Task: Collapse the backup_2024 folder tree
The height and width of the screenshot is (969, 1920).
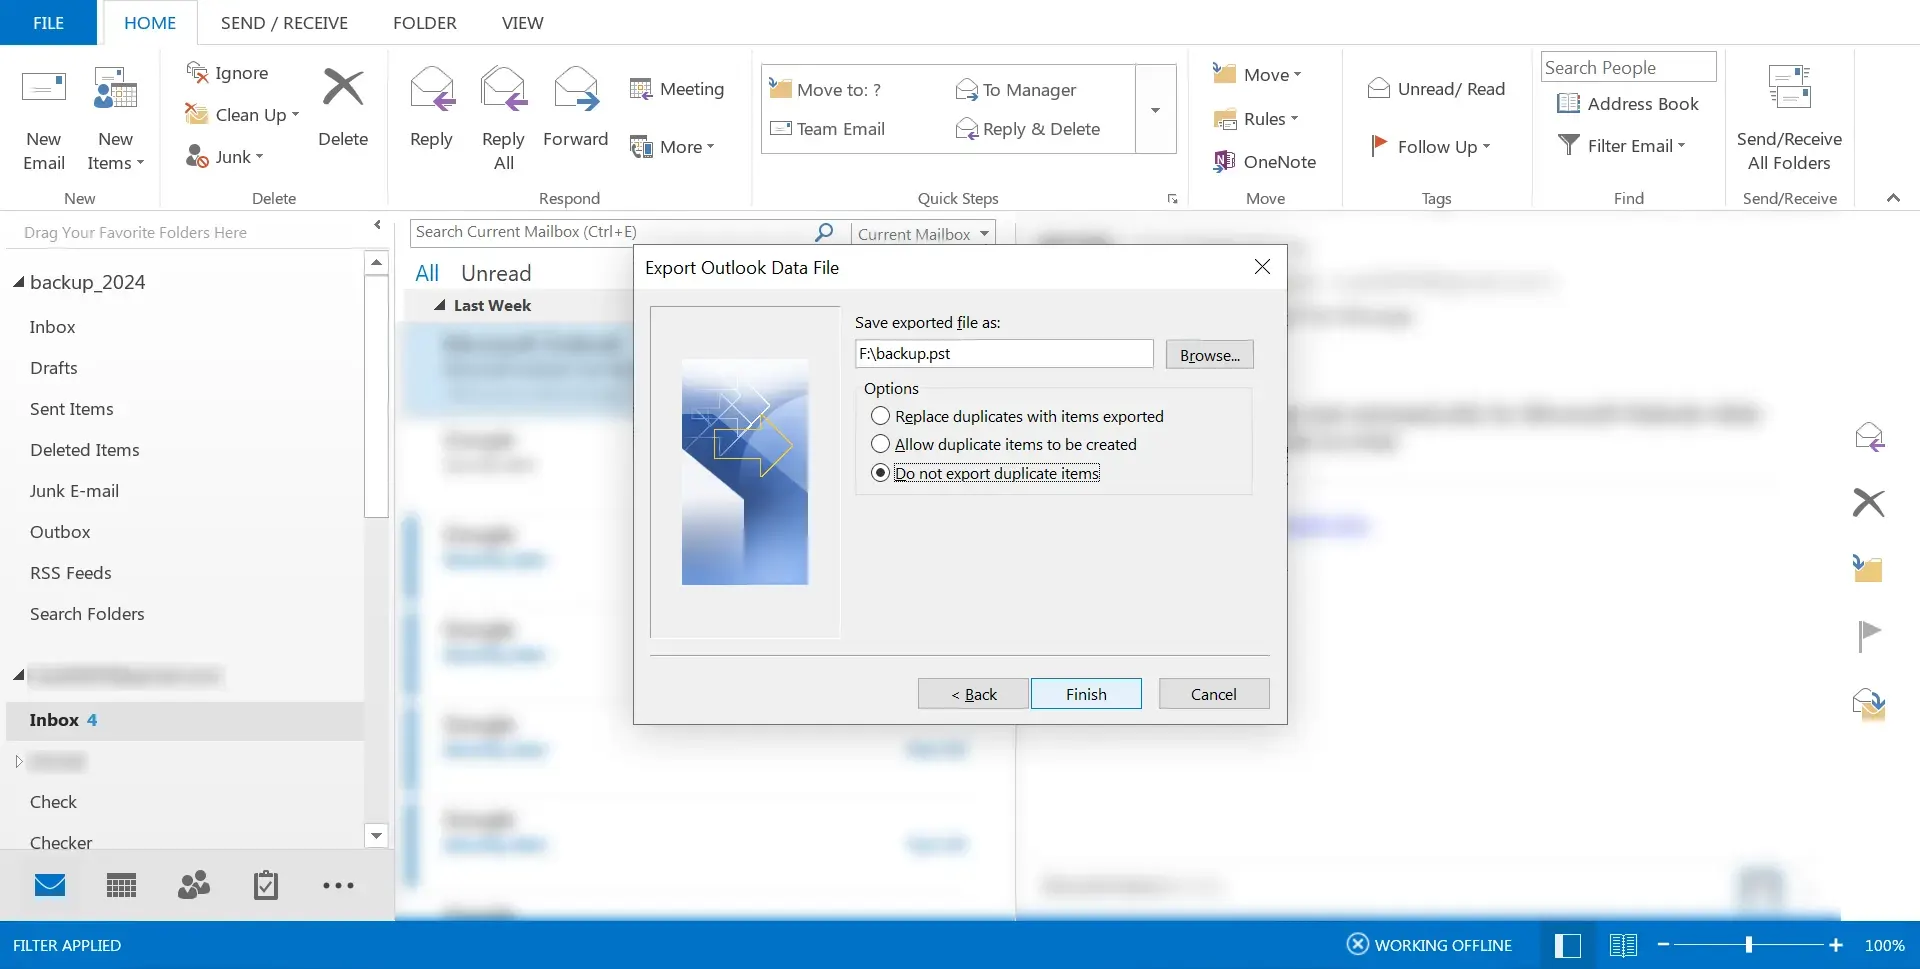Action: point(18,282)
